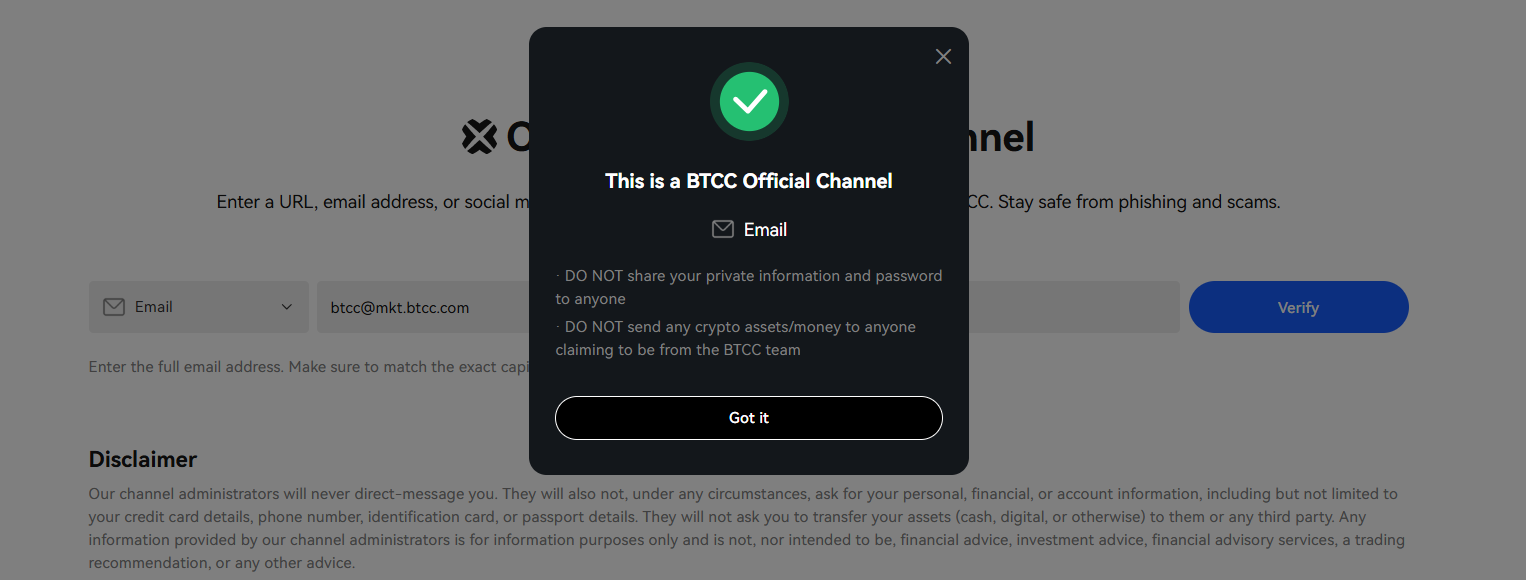Click the 'This is a BTCC Official Channel' title
Viewport: 1526px width, 580px height.
[x=749, y=181]
